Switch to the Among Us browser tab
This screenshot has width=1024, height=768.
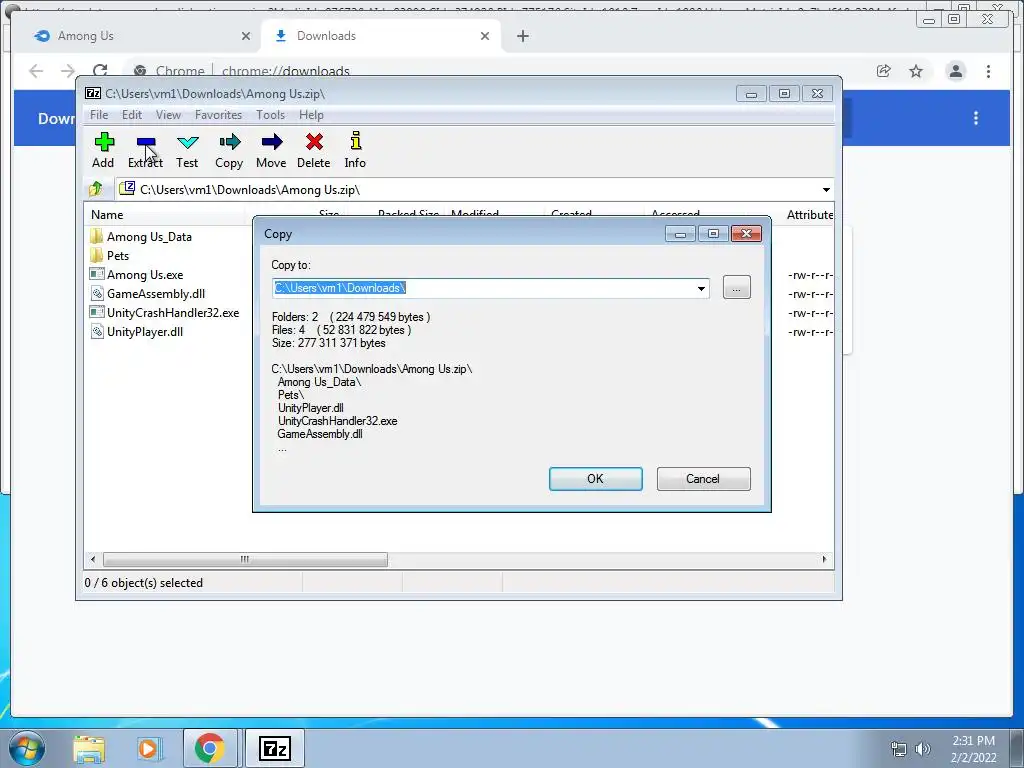pos(140,36)
